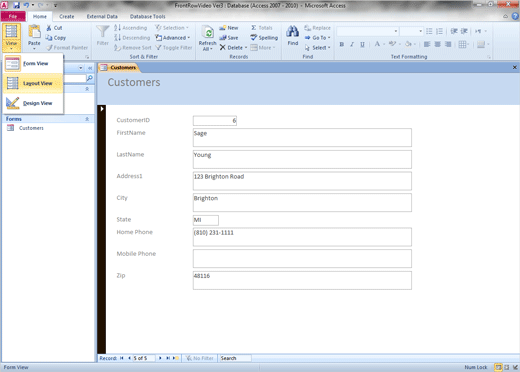
Task: Click Toggle Filter
Action: pos(174,48)
